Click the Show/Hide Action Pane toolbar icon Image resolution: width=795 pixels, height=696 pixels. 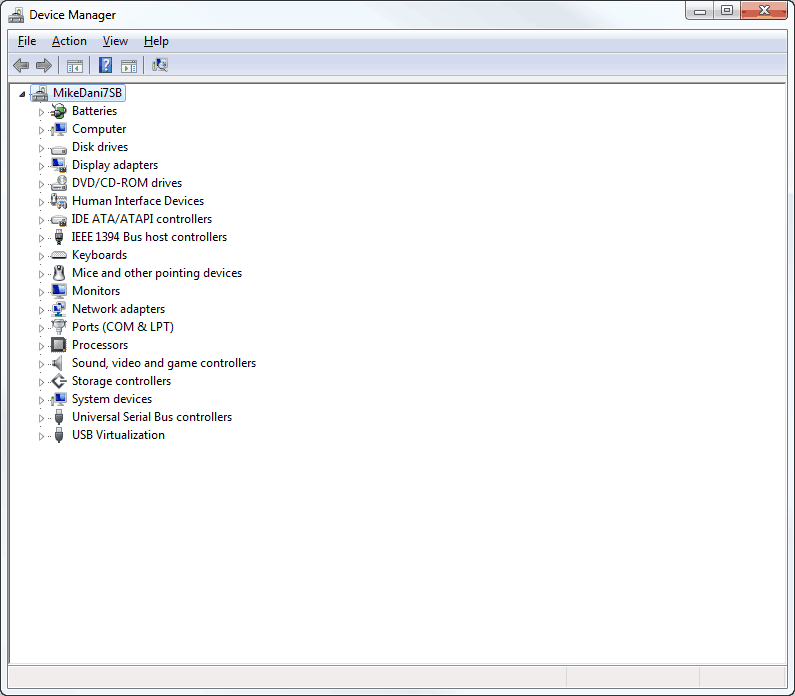coord(129,66)
